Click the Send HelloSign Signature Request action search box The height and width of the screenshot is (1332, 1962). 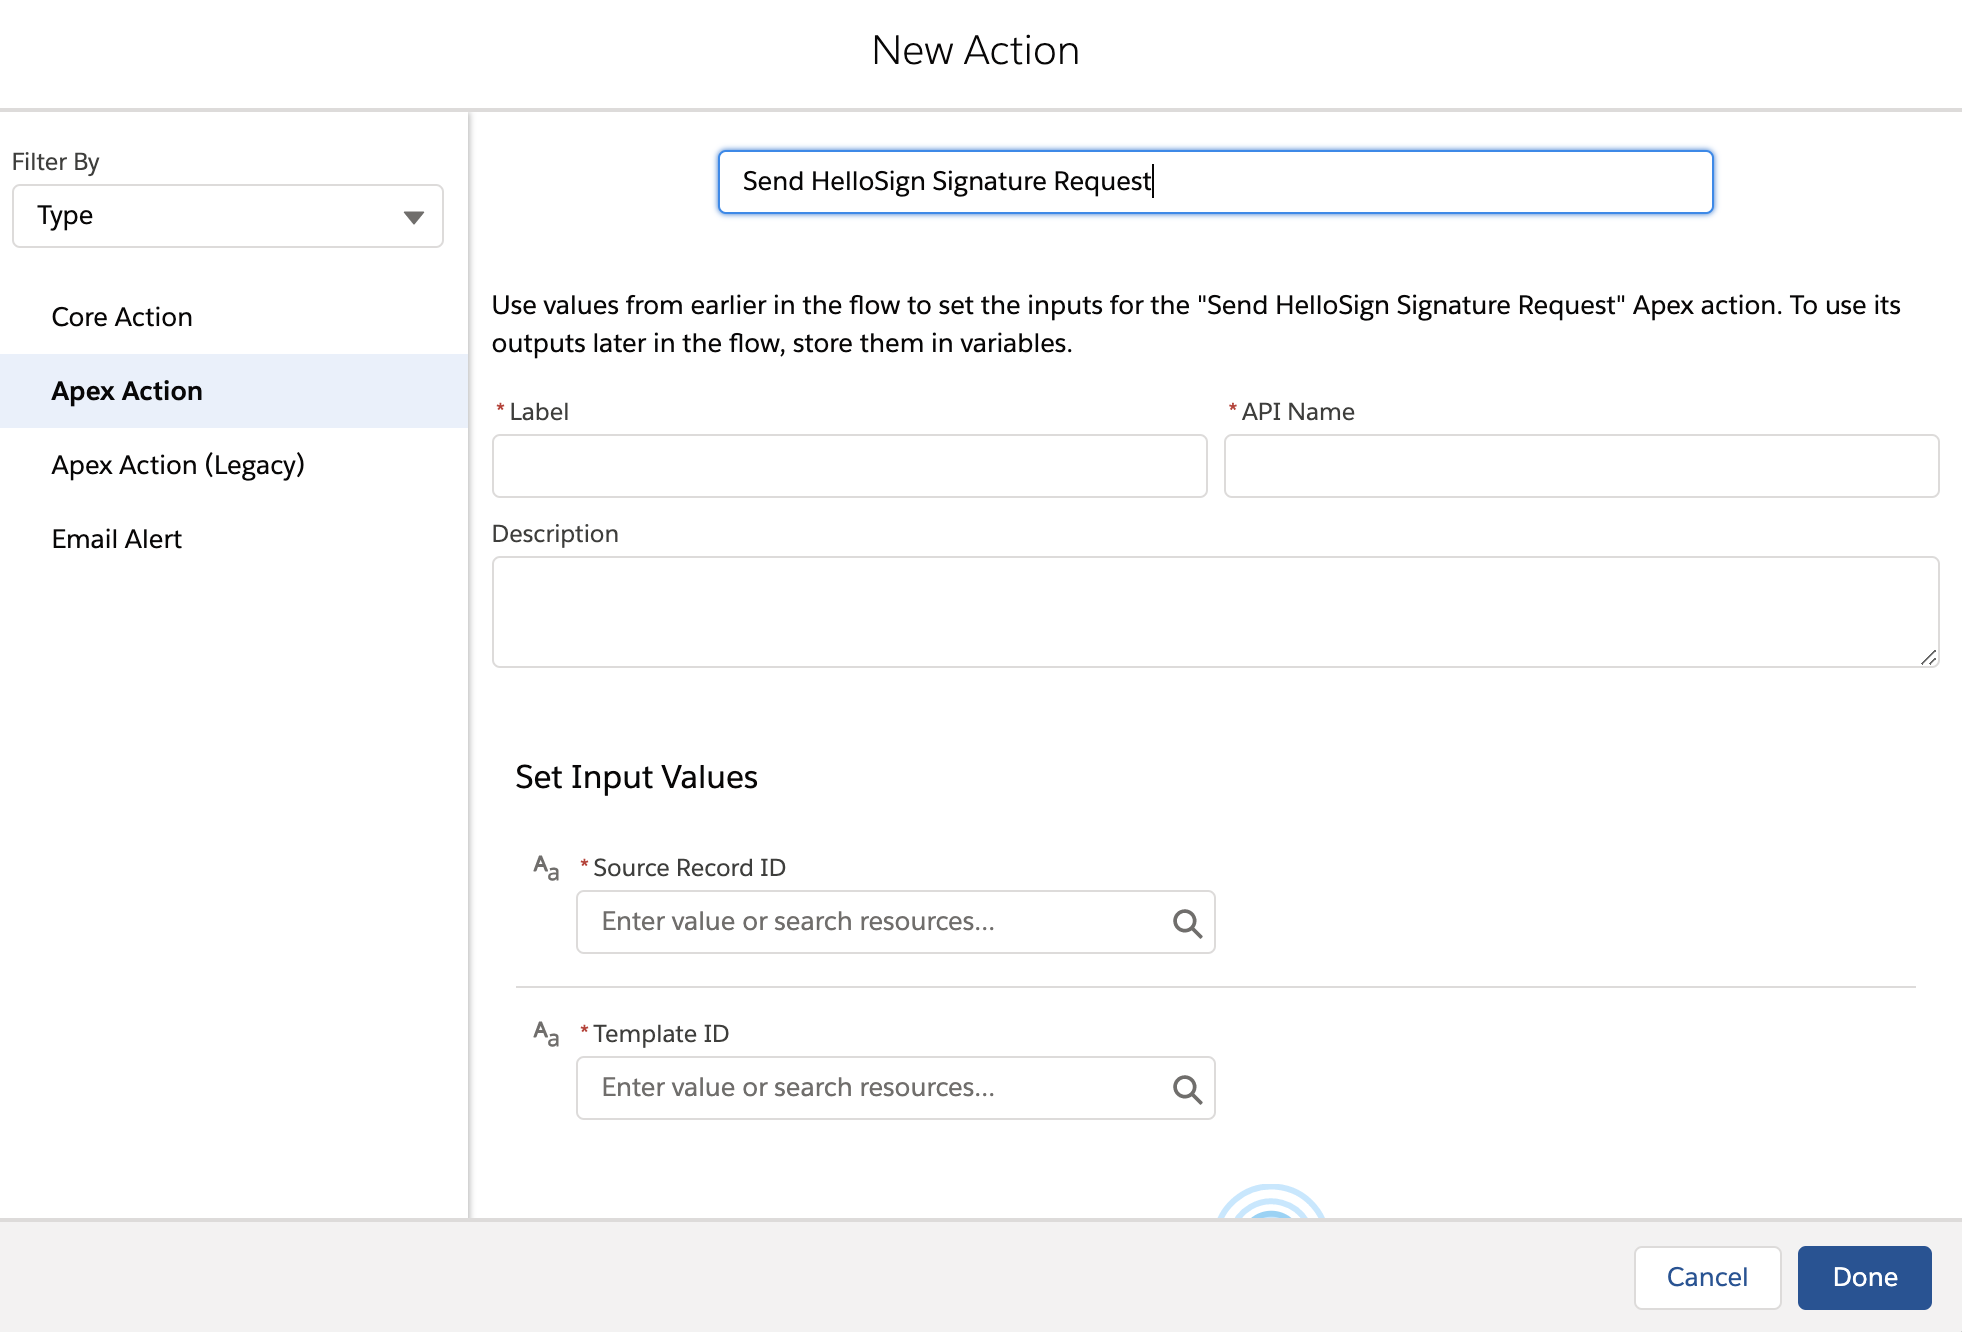coord(1215,182)
